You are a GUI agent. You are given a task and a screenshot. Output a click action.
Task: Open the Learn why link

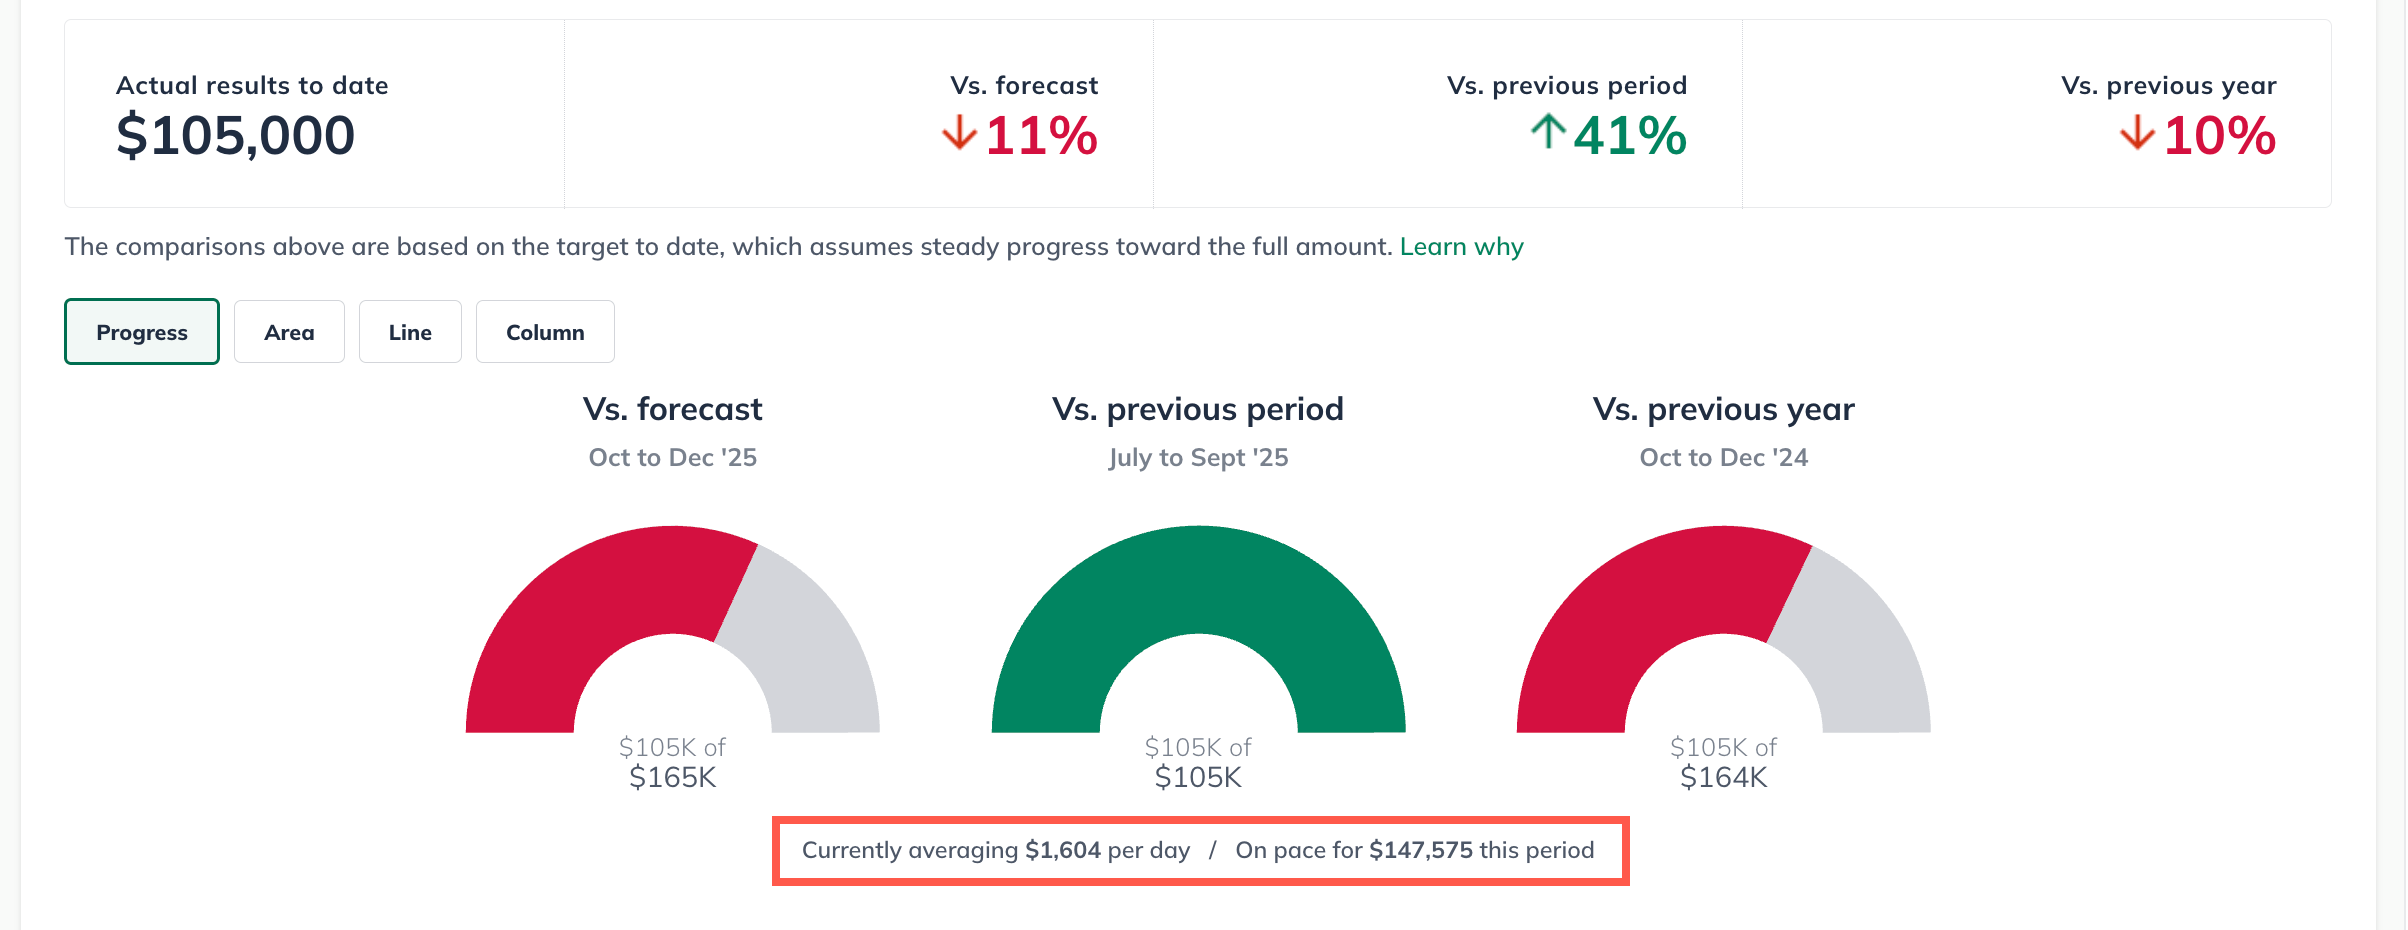pyautogui.click(x=1461, y=247)
